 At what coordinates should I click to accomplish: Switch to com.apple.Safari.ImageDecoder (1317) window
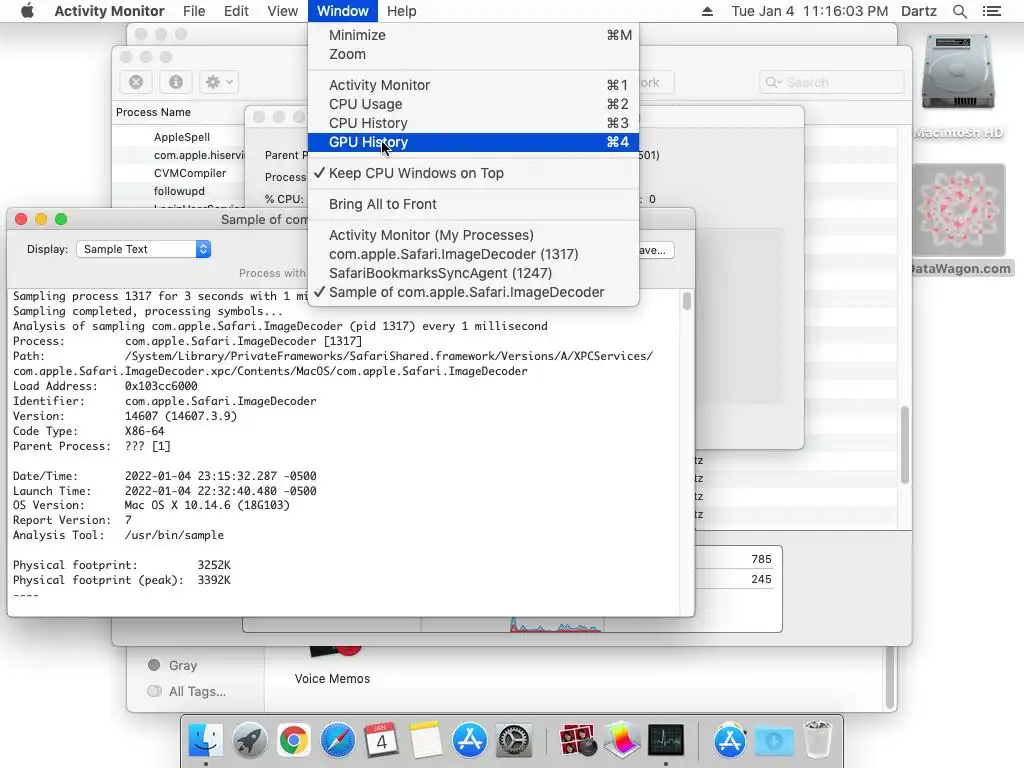point(473,254)
